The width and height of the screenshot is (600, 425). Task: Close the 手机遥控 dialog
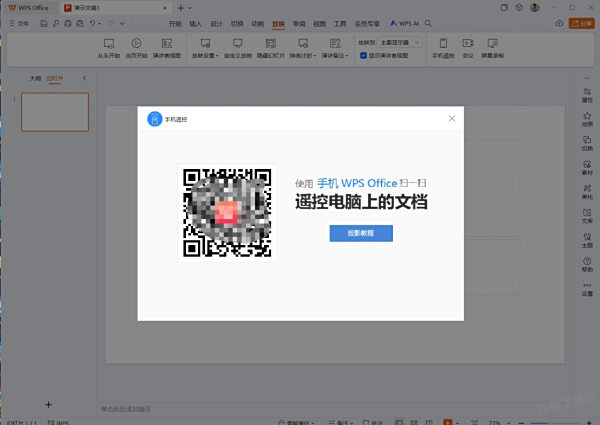[x=452, y=119]
